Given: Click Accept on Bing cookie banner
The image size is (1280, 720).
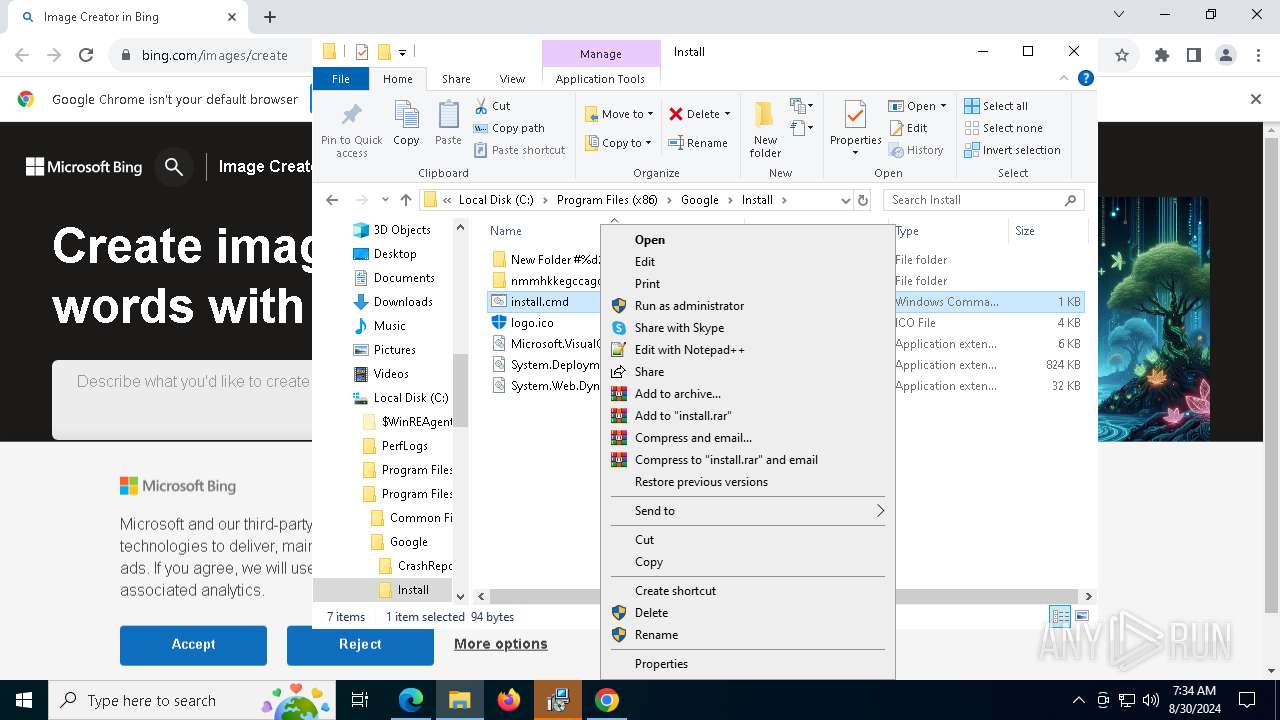Looking at the screenshot, I should click(x=193, y=645).
